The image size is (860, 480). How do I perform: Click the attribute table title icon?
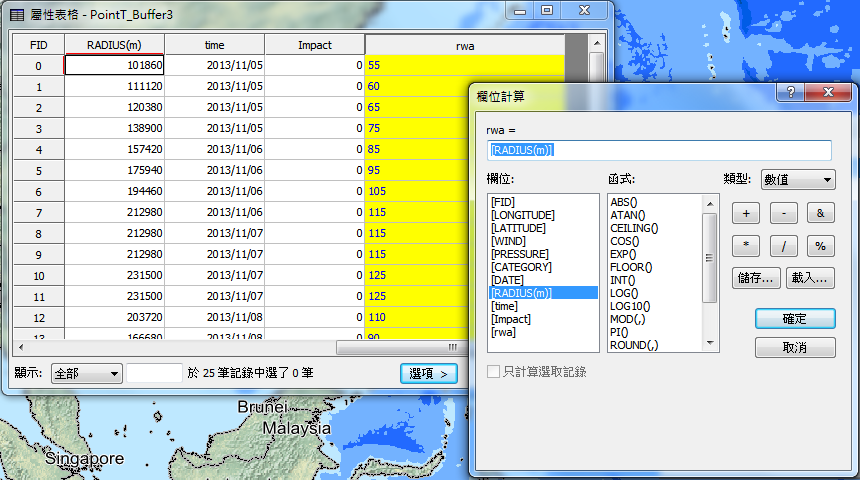[19, 12]
